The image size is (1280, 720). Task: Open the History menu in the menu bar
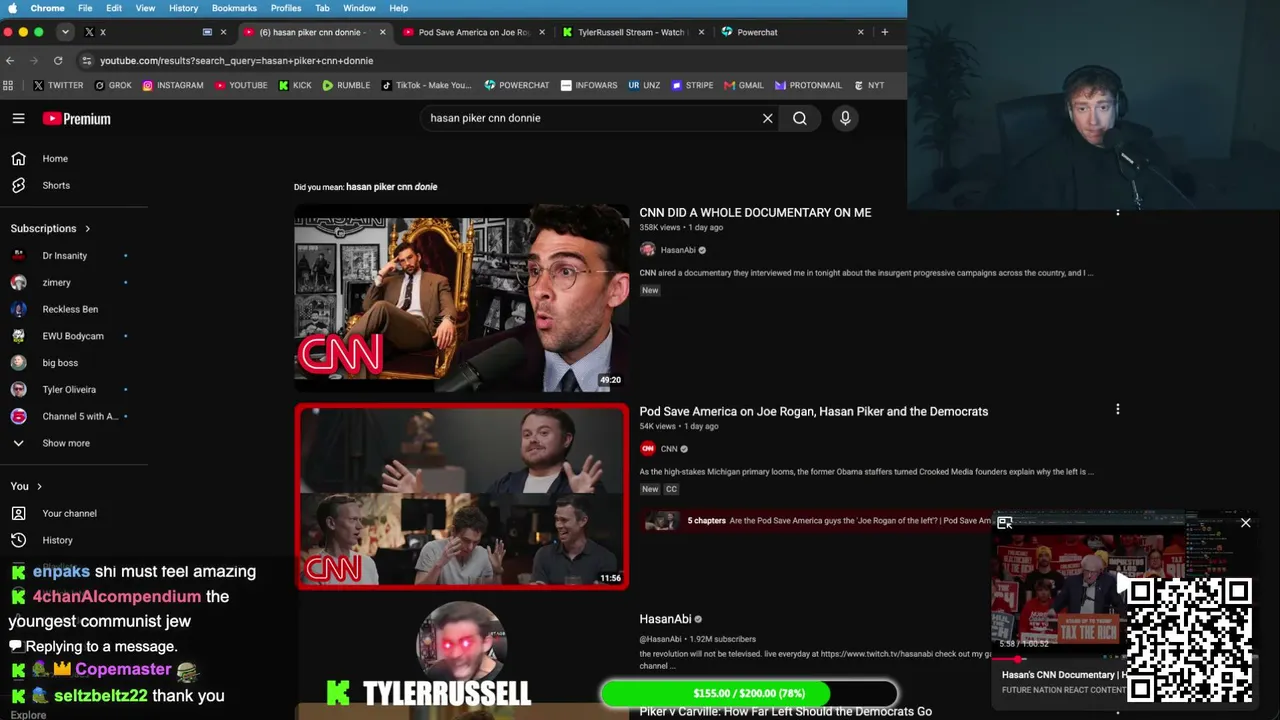(x=183, y=8)
